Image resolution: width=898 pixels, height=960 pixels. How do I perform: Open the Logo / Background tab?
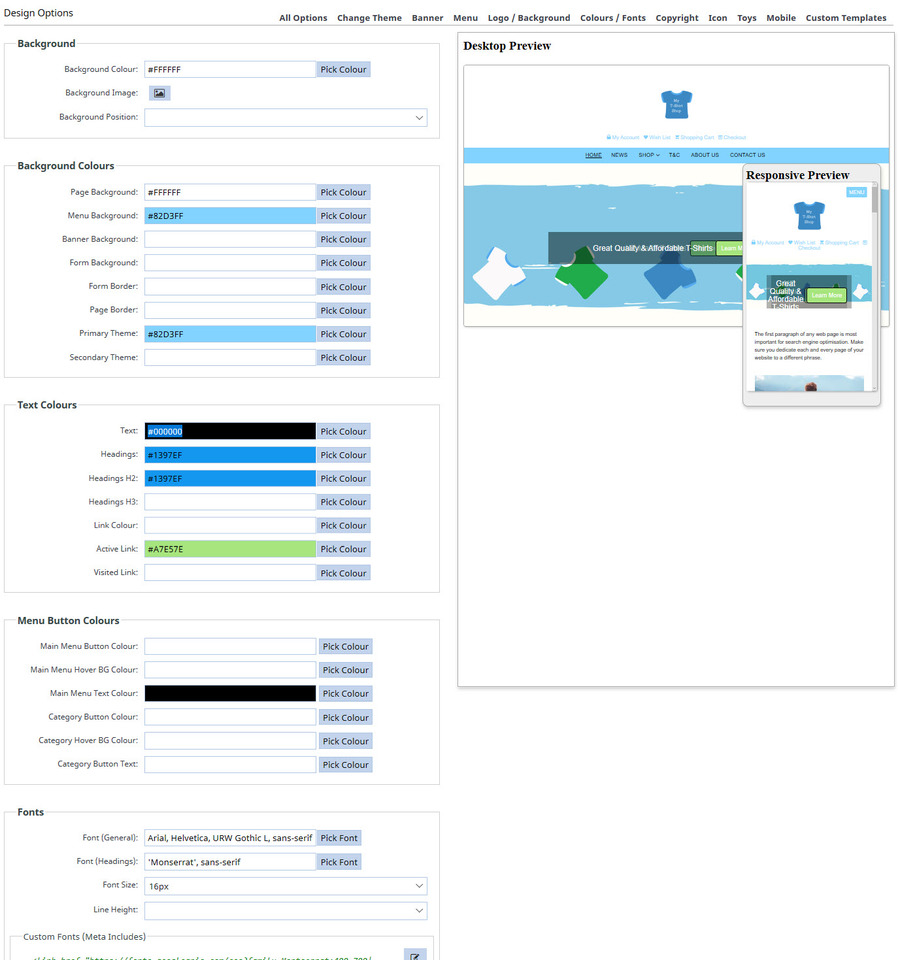coord(528,18)
